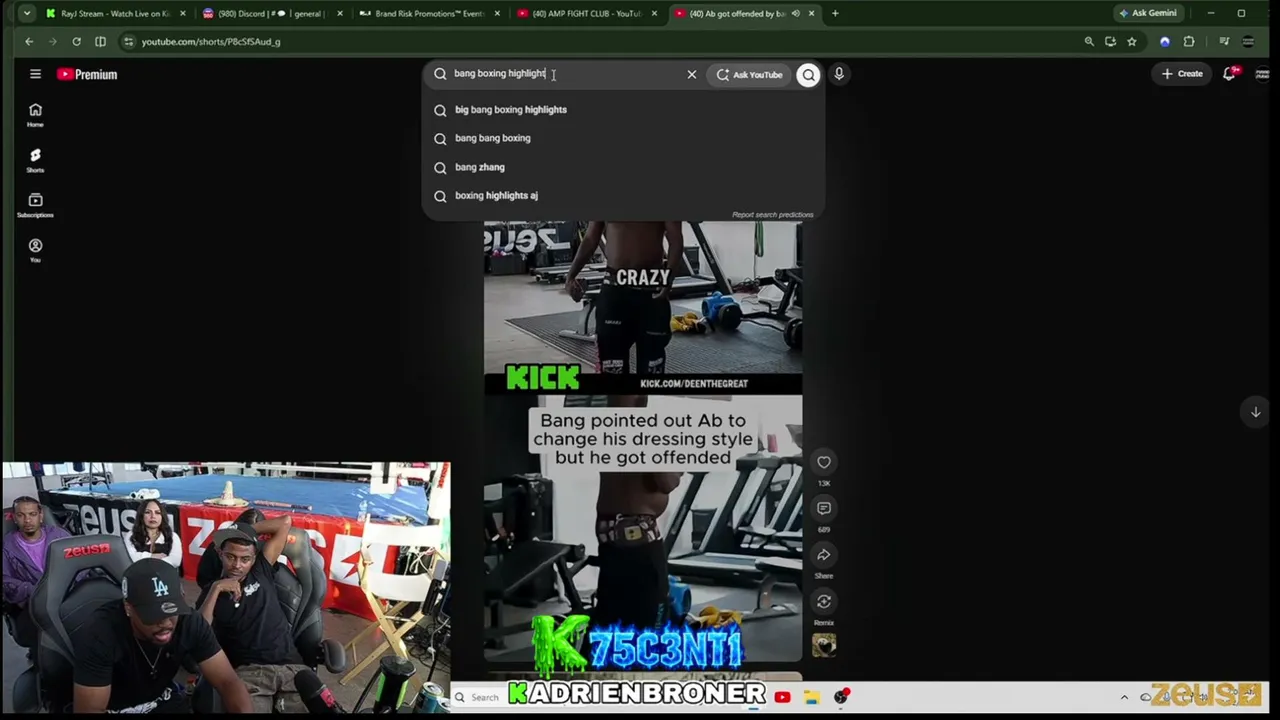Remix this Short
The width and height of the screenshot is (1280, 720).
824,601
